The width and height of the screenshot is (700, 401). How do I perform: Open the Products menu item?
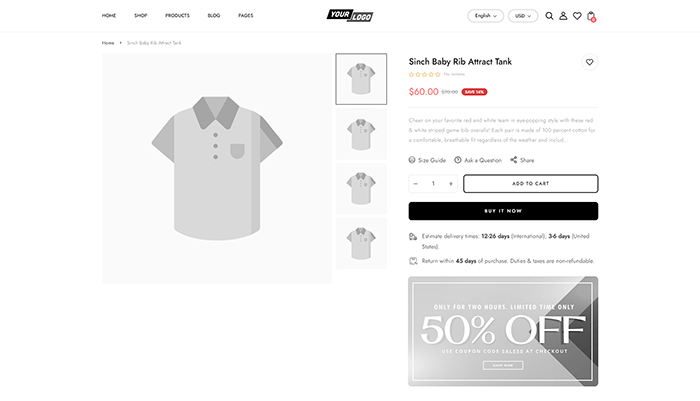pyautogui.click(x=177, y=16)
